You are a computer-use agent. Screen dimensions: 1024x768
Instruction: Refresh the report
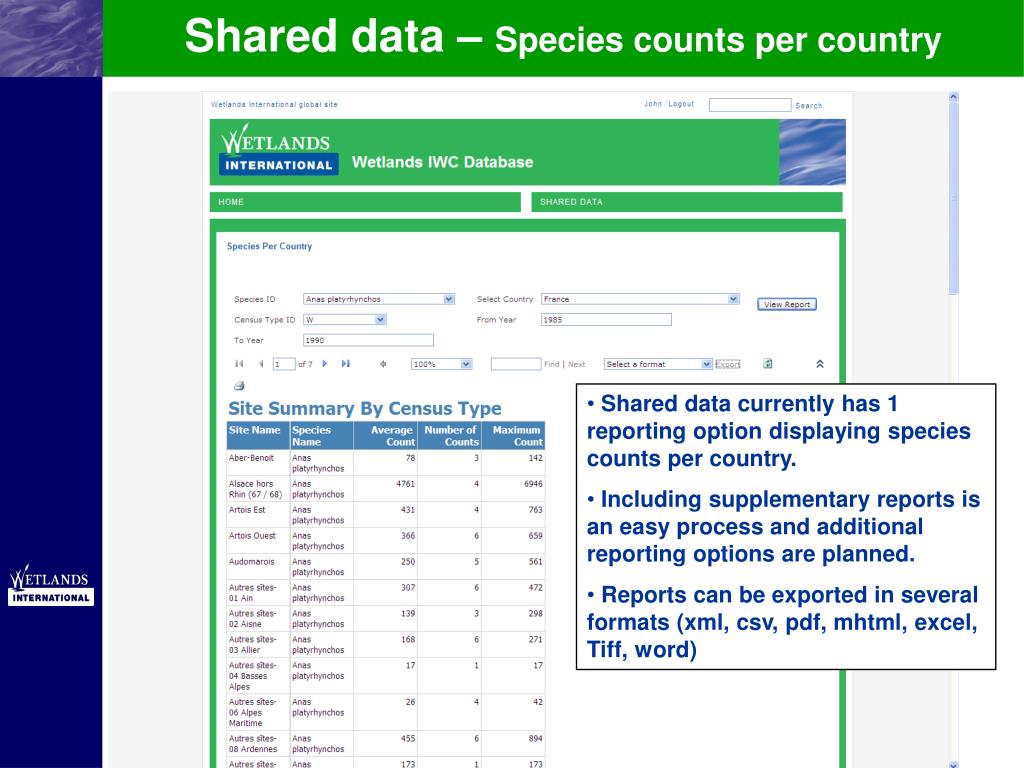point(768,364)
